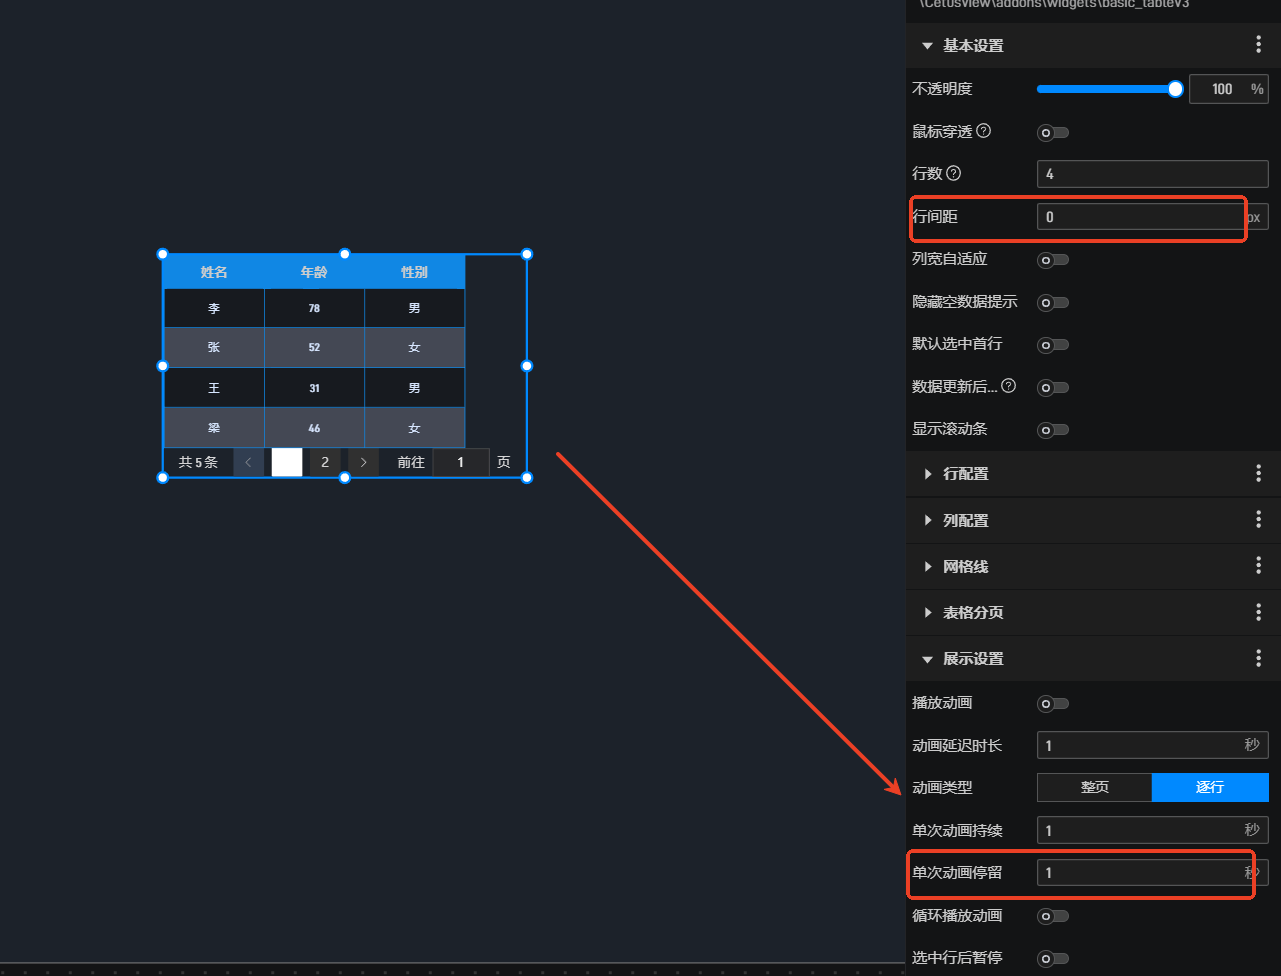Click the 行间距 input field
1281x976 pixels.
1140,217
